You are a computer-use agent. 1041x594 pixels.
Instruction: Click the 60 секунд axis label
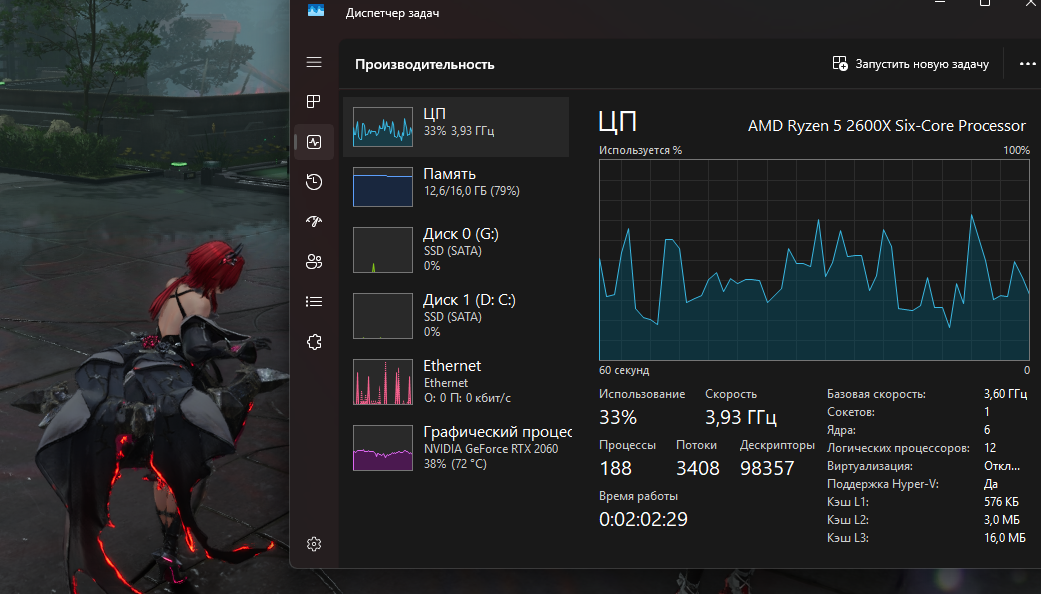(x=624, y=370)
